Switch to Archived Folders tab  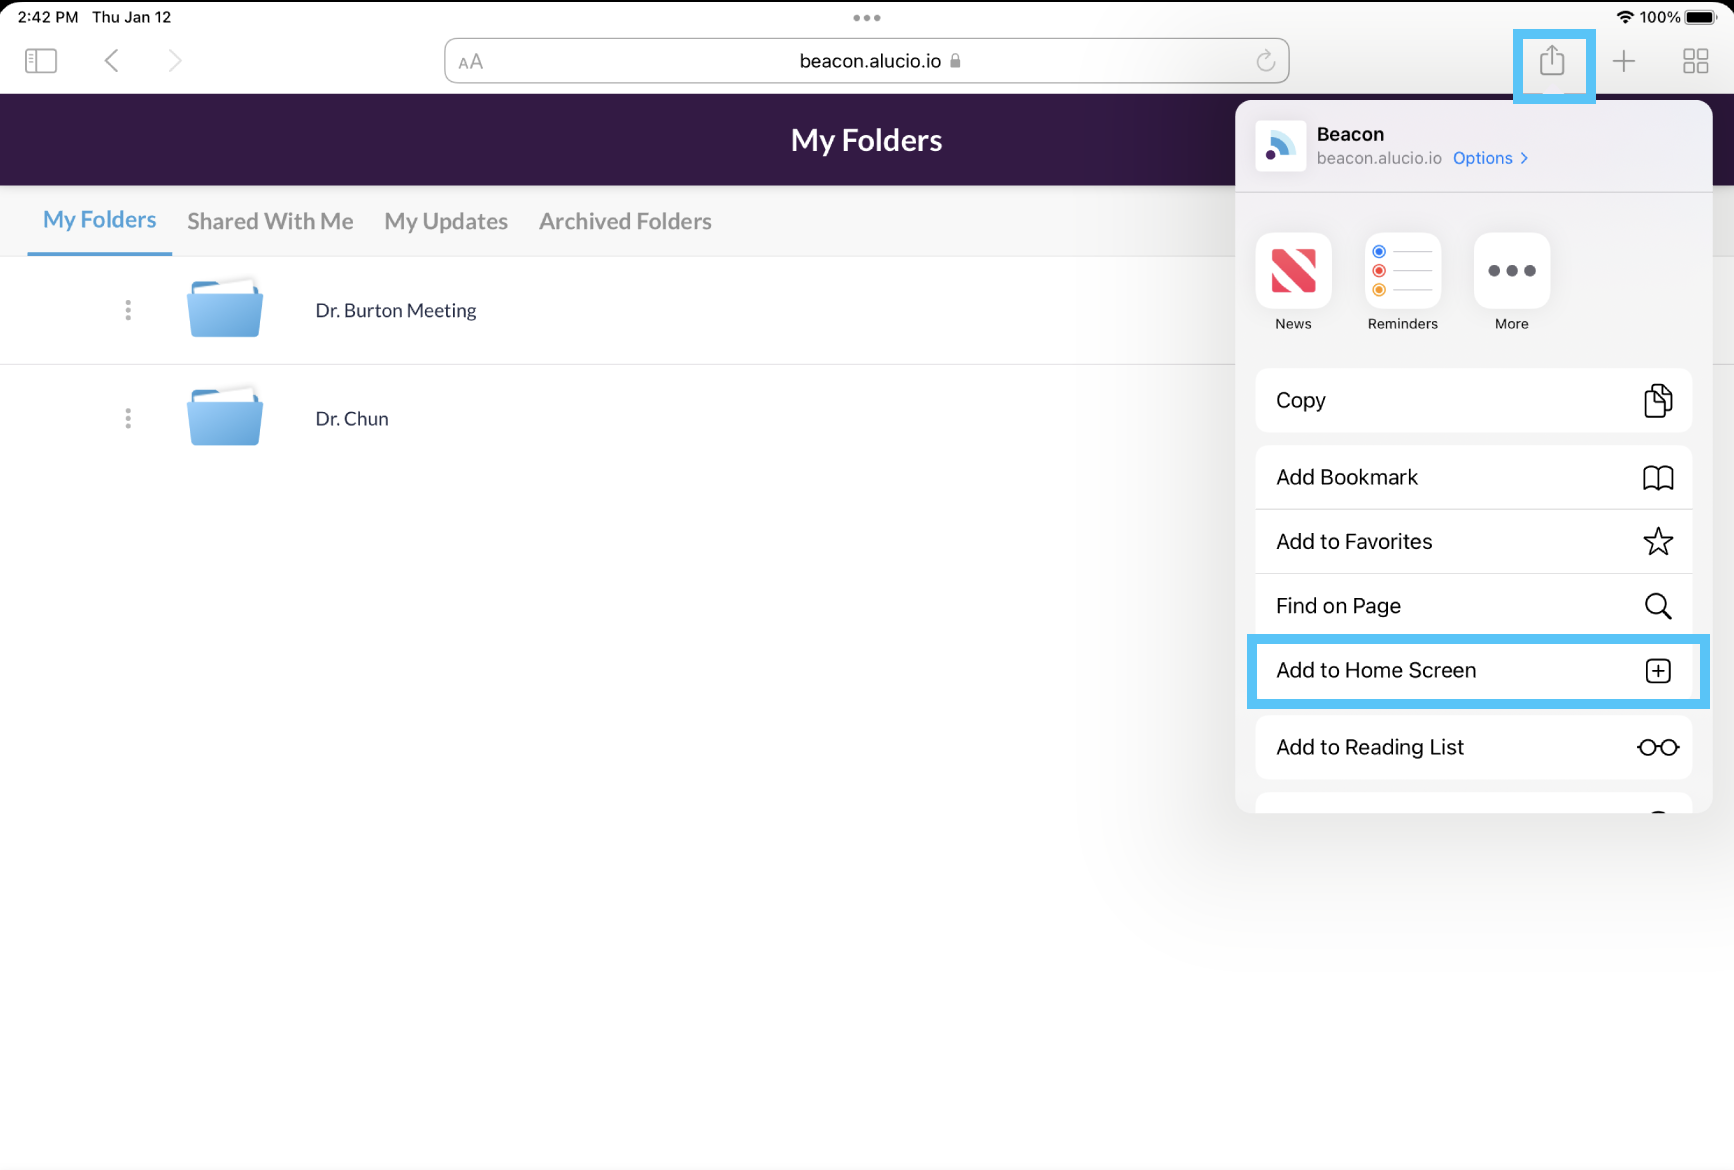pyautogui.click(x=625, y=221)
